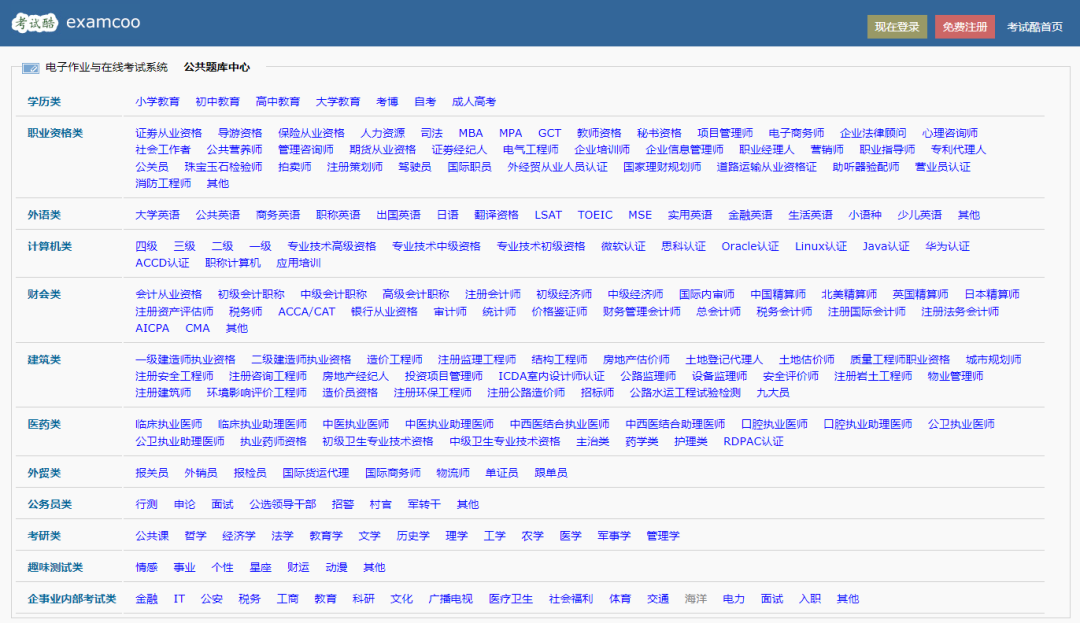Select 九大员 link
The height and width of the screenshot is (623, 1080).
773,392
